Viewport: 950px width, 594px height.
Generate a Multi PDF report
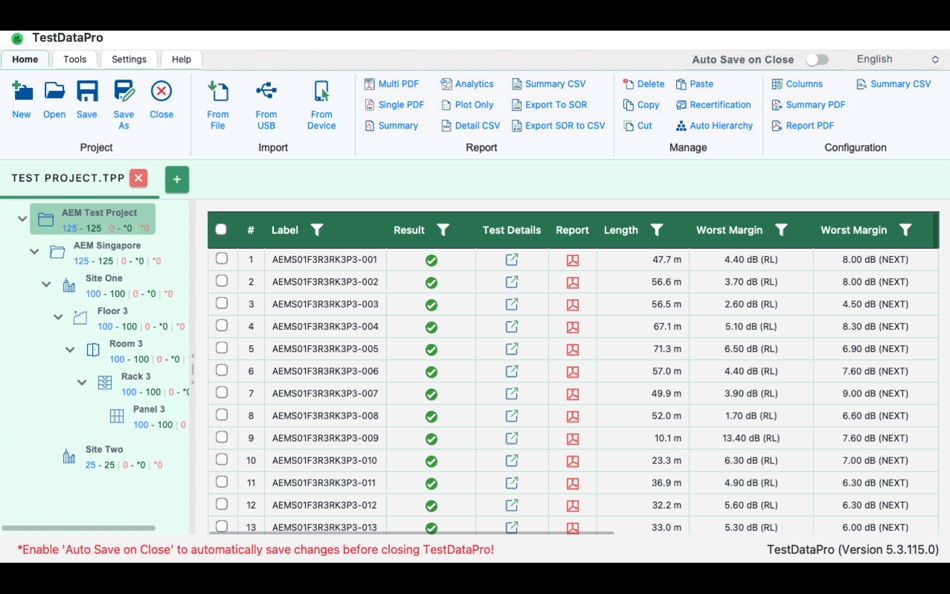pos(391,84)
